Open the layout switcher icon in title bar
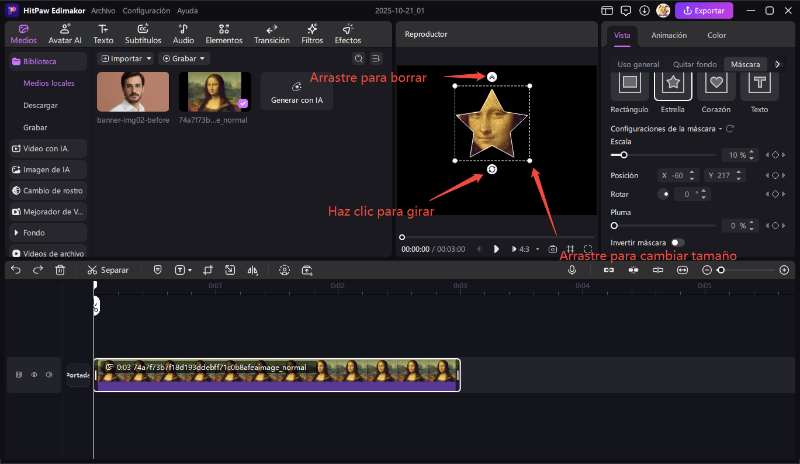The height and width of the screenshot is (464, 800). point(607,11)
